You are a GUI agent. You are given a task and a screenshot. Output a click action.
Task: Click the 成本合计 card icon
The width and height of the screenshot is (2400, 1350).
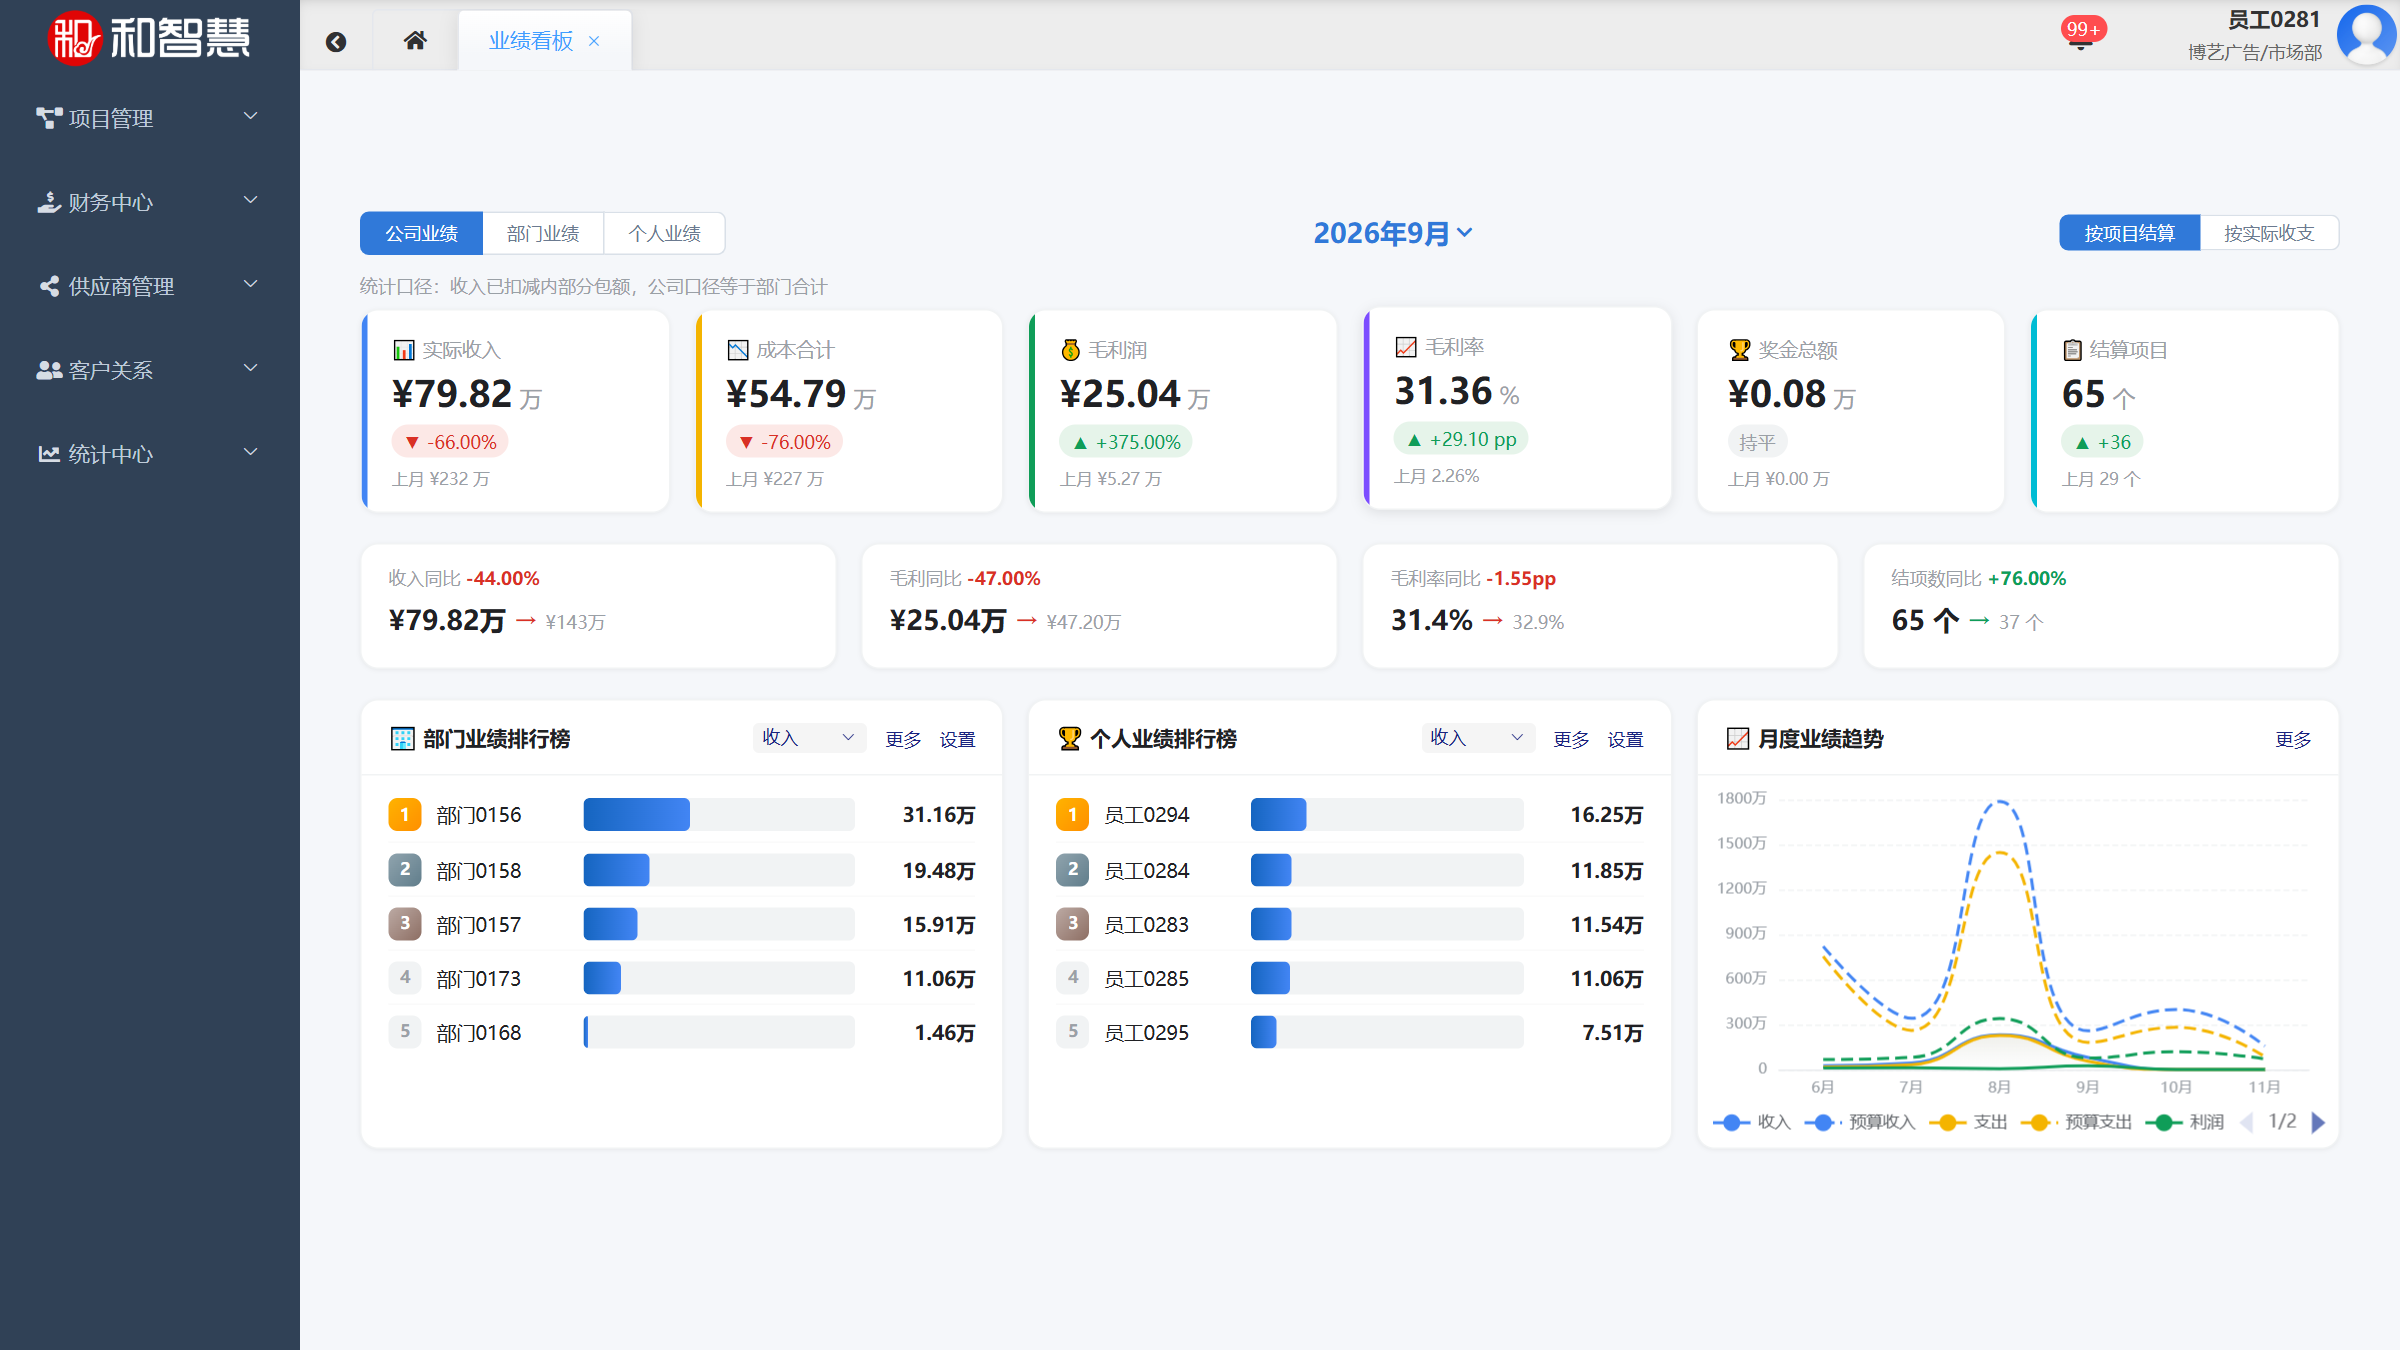click(738, 350)
